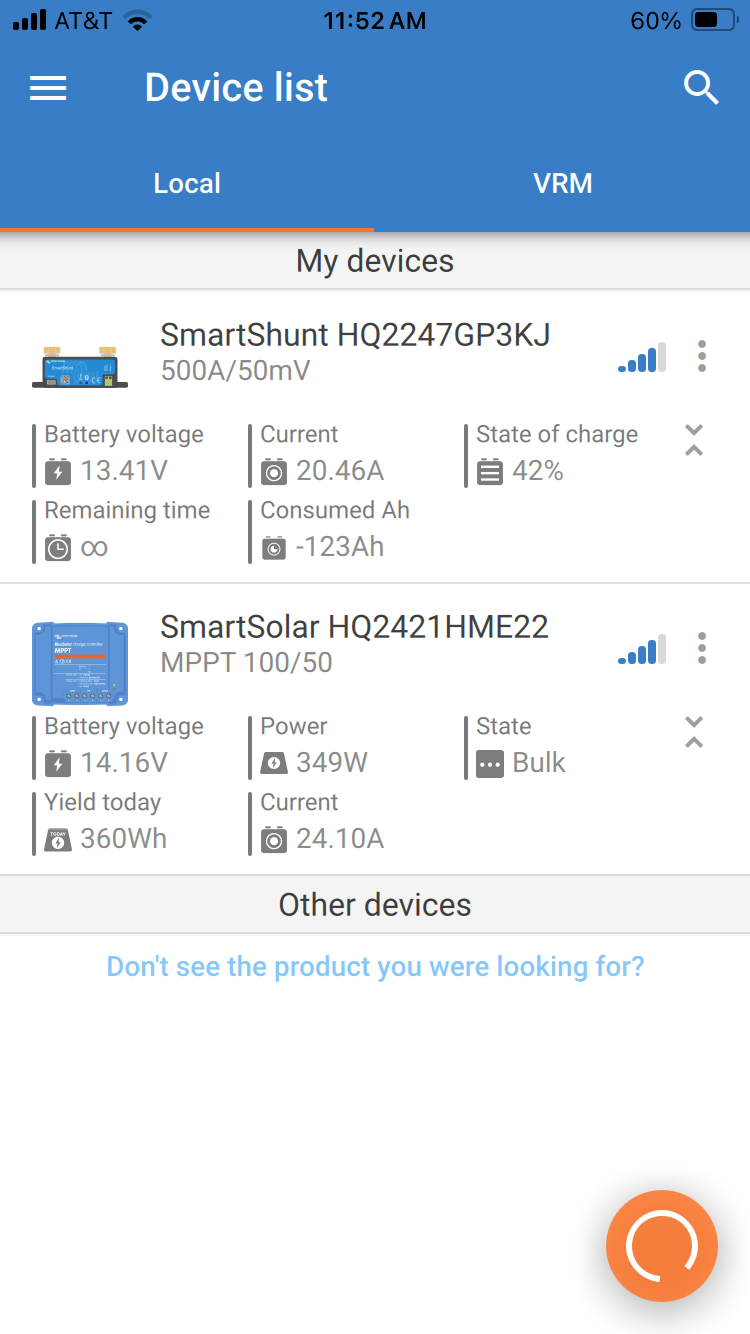The width and height of the screenshot is (750, 1334).
Task: Open SmartSolar HQ2421HME22 device
Action: [x=354, y=627]
